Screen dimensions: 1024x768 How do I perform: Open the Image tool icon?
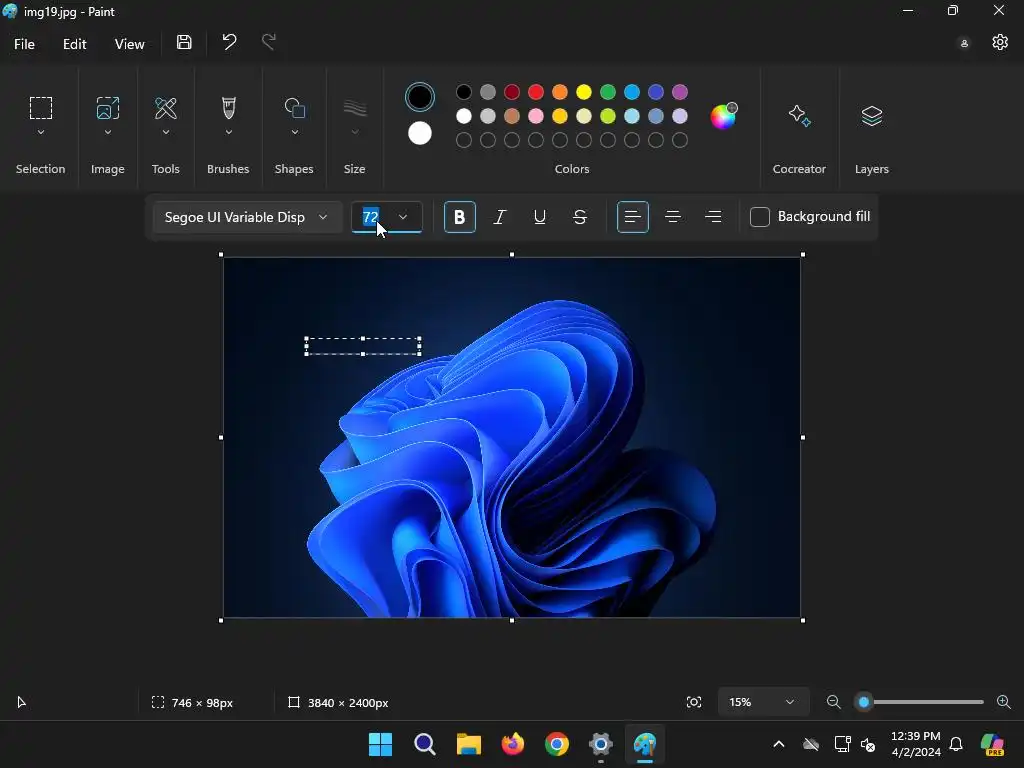click(108, 108)
